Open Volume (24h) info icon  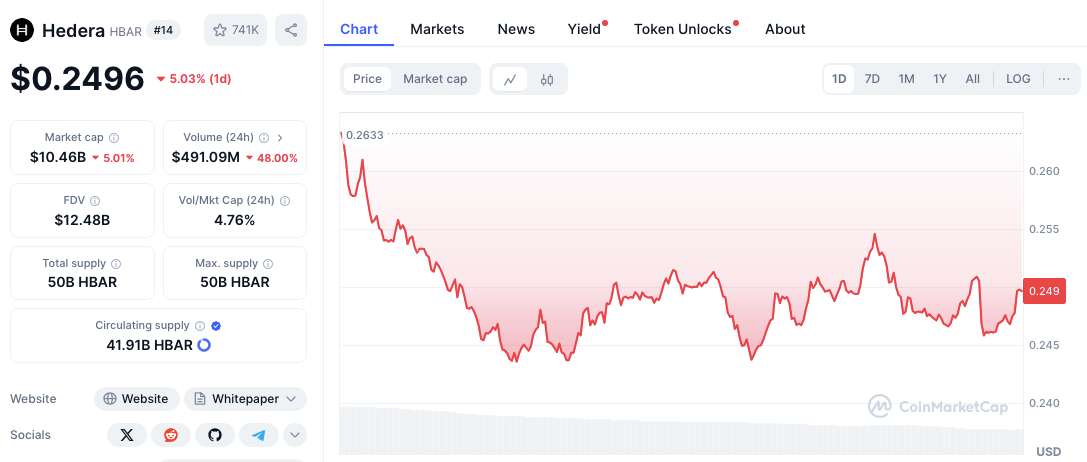(264, 138)
